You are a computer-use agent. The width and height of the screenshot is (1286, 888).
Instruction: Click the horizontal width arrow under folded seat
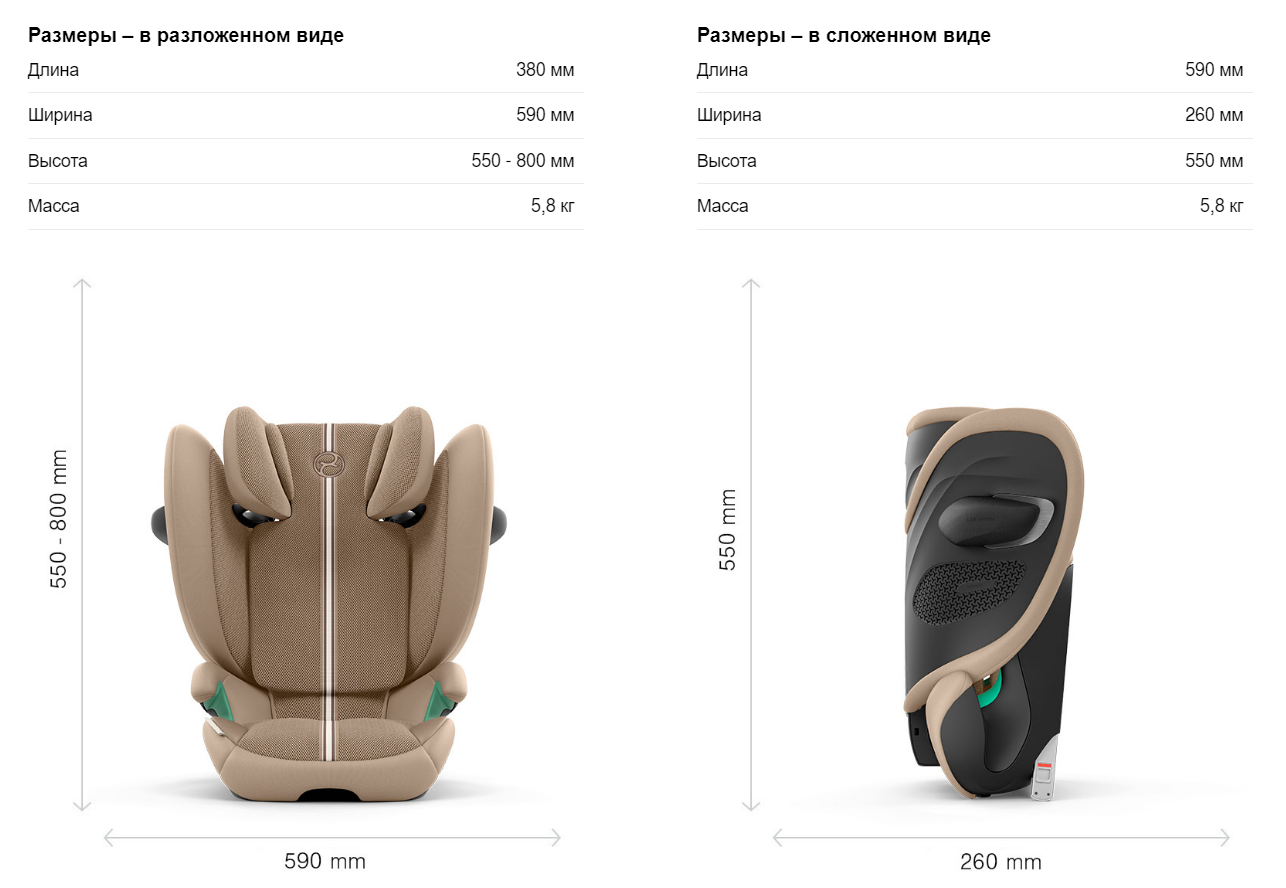(1001, 838)
